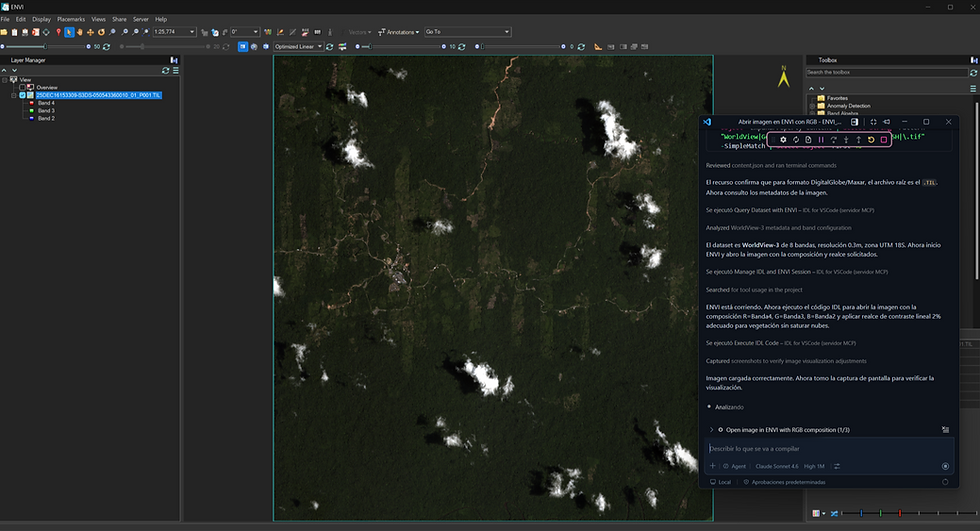Open the Placemarks menu
This screenshot has height=531, width=980.
[x=71, y=19]
